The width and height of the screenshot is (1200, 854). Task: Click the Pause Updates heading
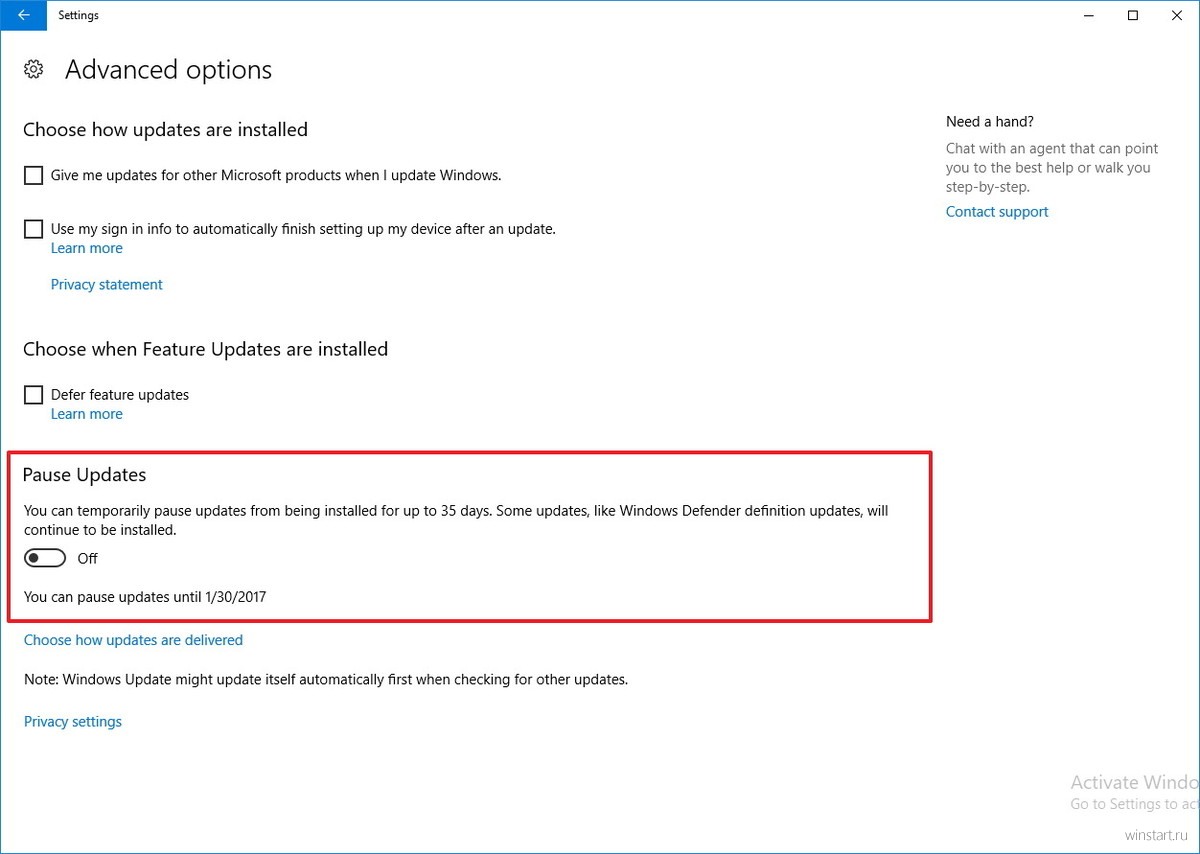click(85, 475)
